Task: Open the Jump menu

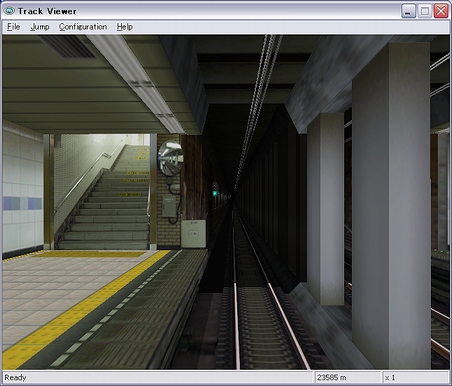Action: click(x=40, y=27)
